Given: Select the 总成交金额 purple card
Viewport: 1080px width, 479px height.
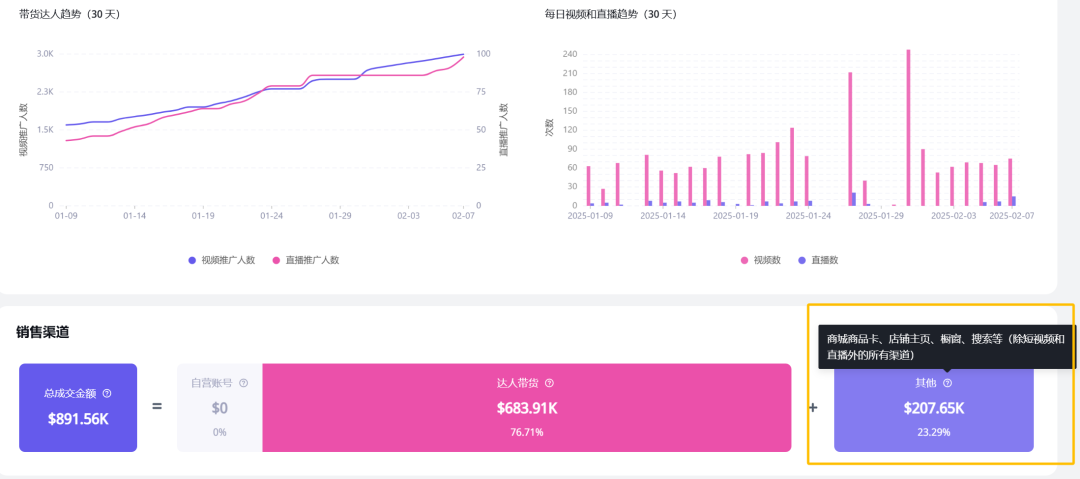Looking at the screenshot, I should (78, 408).
